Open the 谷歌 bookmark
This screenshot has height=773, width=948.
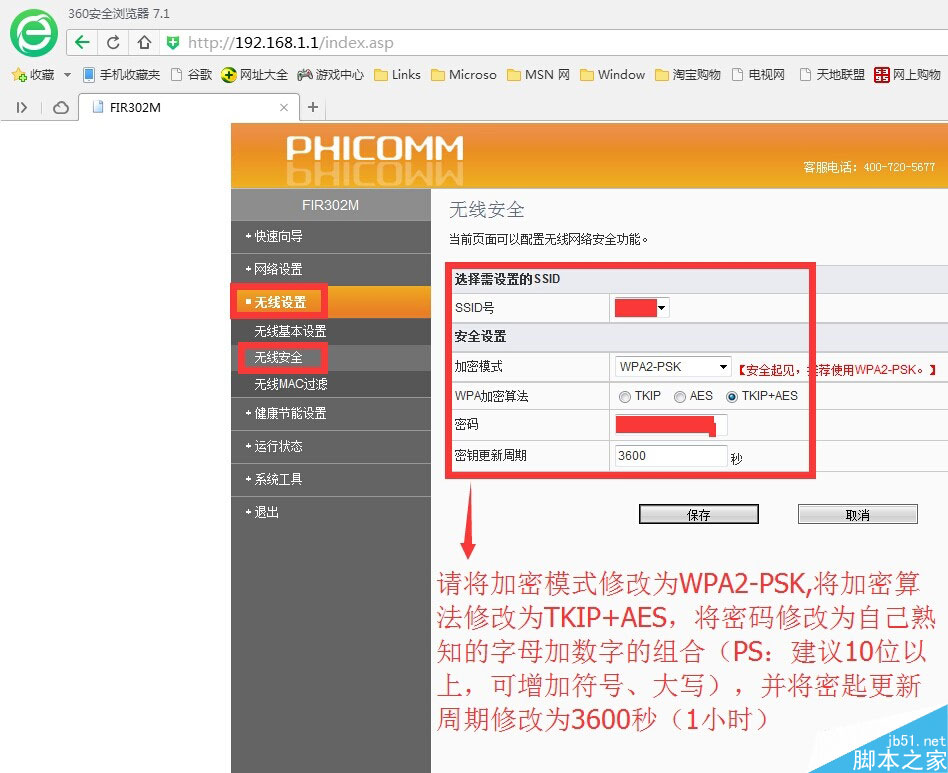(x=192, y=74)
